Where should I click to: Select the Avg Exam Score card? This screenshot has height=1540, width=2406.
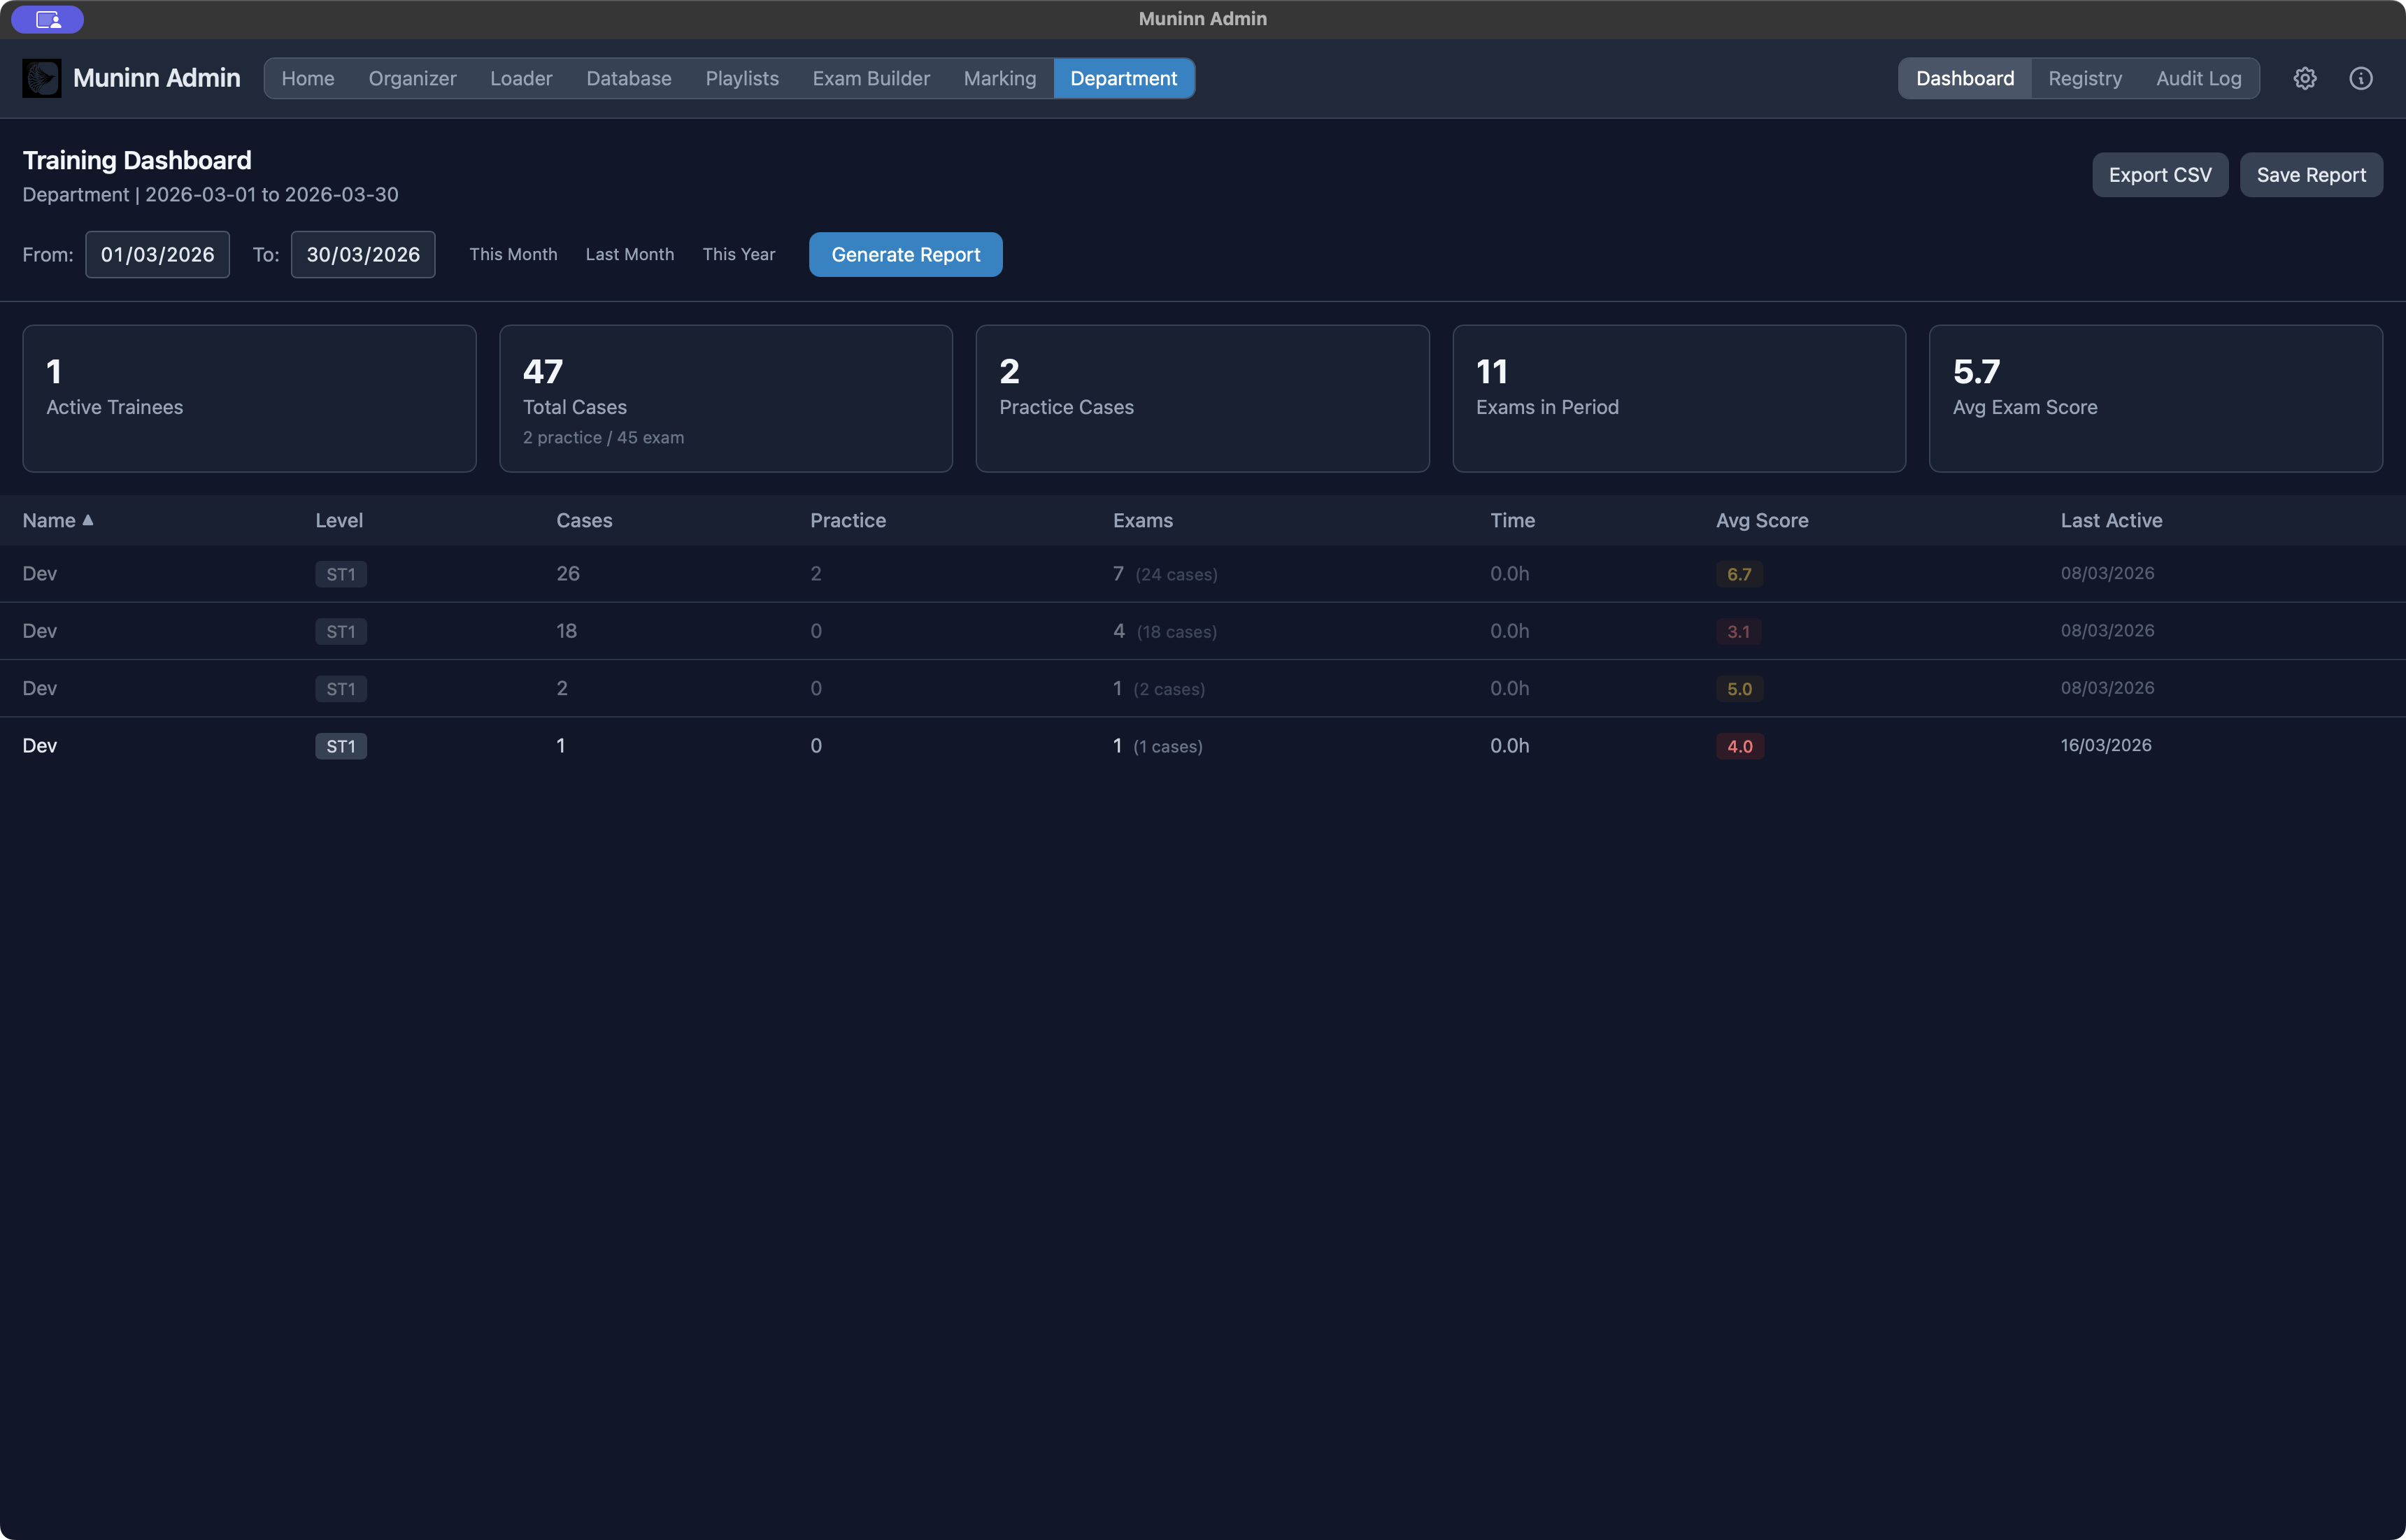[x=2156, y=398]
